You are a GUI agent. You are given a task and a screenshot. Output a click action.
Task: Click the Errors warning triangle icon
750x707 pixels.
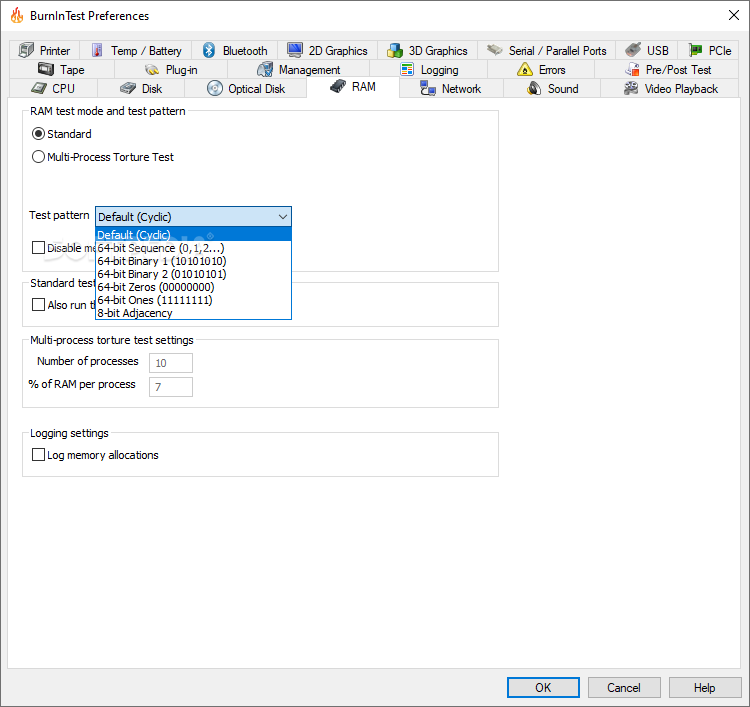point(525,69)
